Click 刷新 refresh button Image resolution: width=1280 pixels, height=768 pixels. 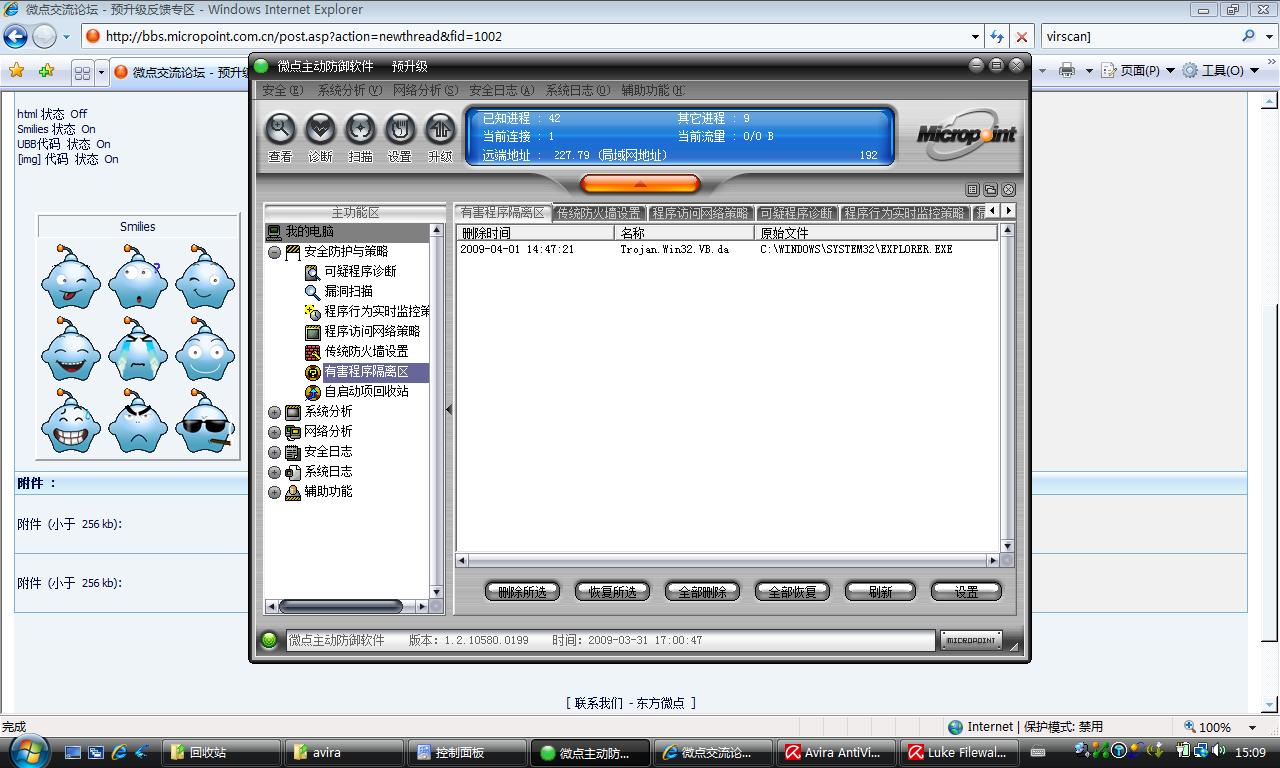pos(880,592)
